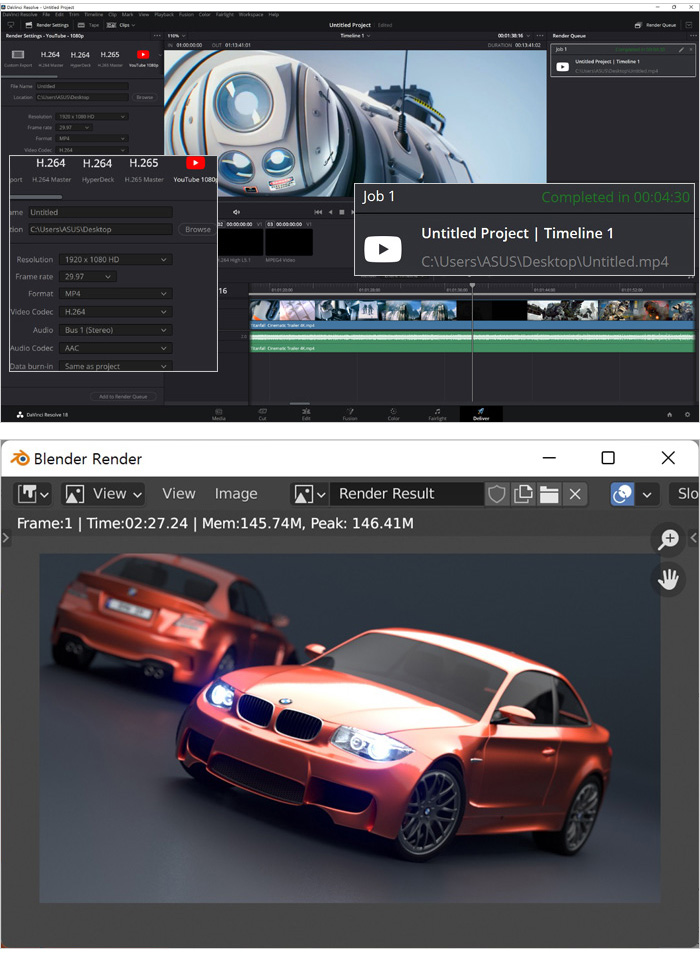Toggle the Tape panel button
The height and width of the screenshot is (955, 700).
(88, 25)
